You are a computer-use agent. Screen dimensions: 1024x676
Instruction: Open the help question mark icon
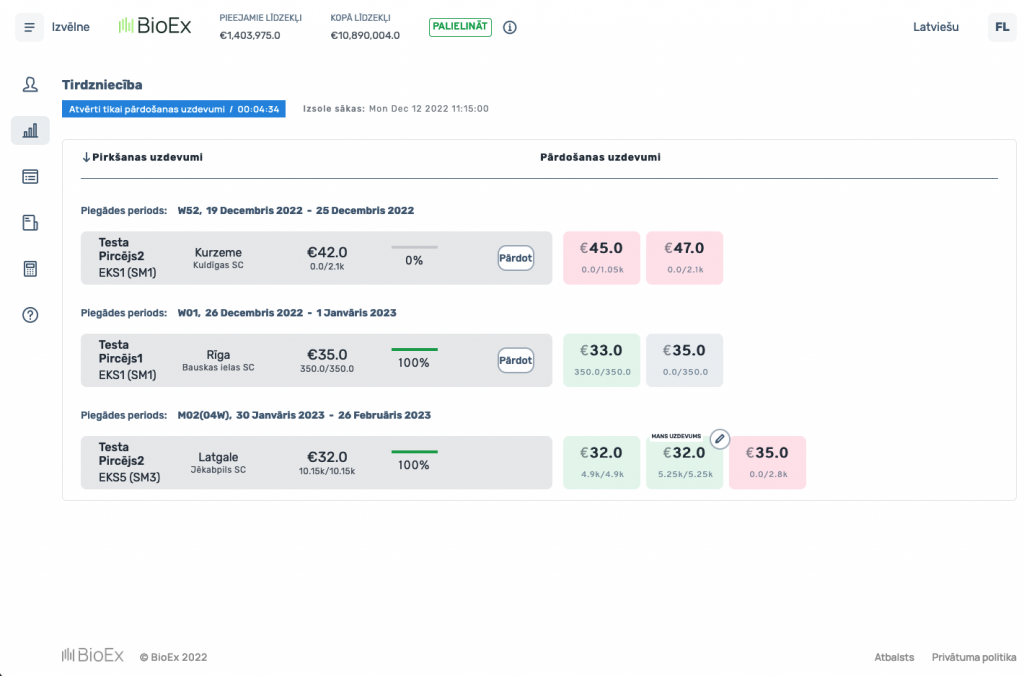(29, 314)
